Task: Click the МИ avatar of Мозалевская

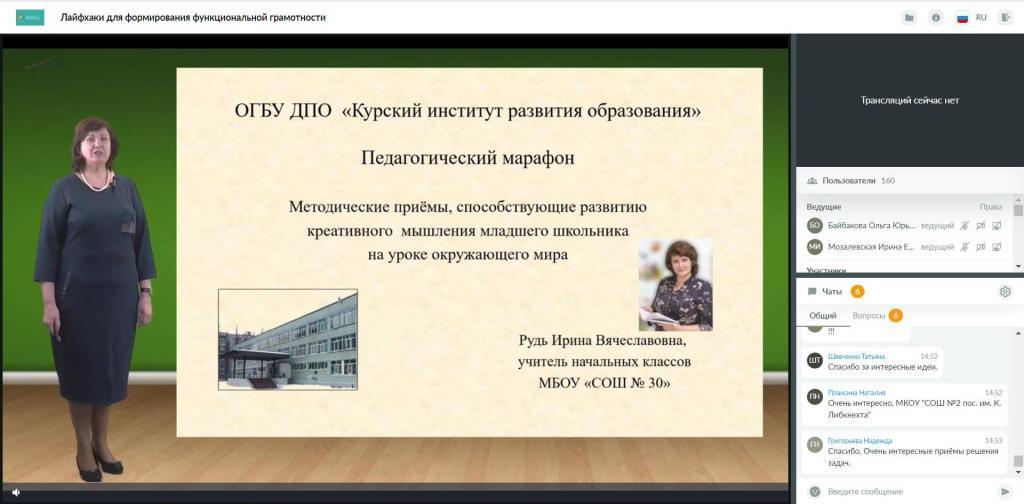Action: (x=814, y=247)
